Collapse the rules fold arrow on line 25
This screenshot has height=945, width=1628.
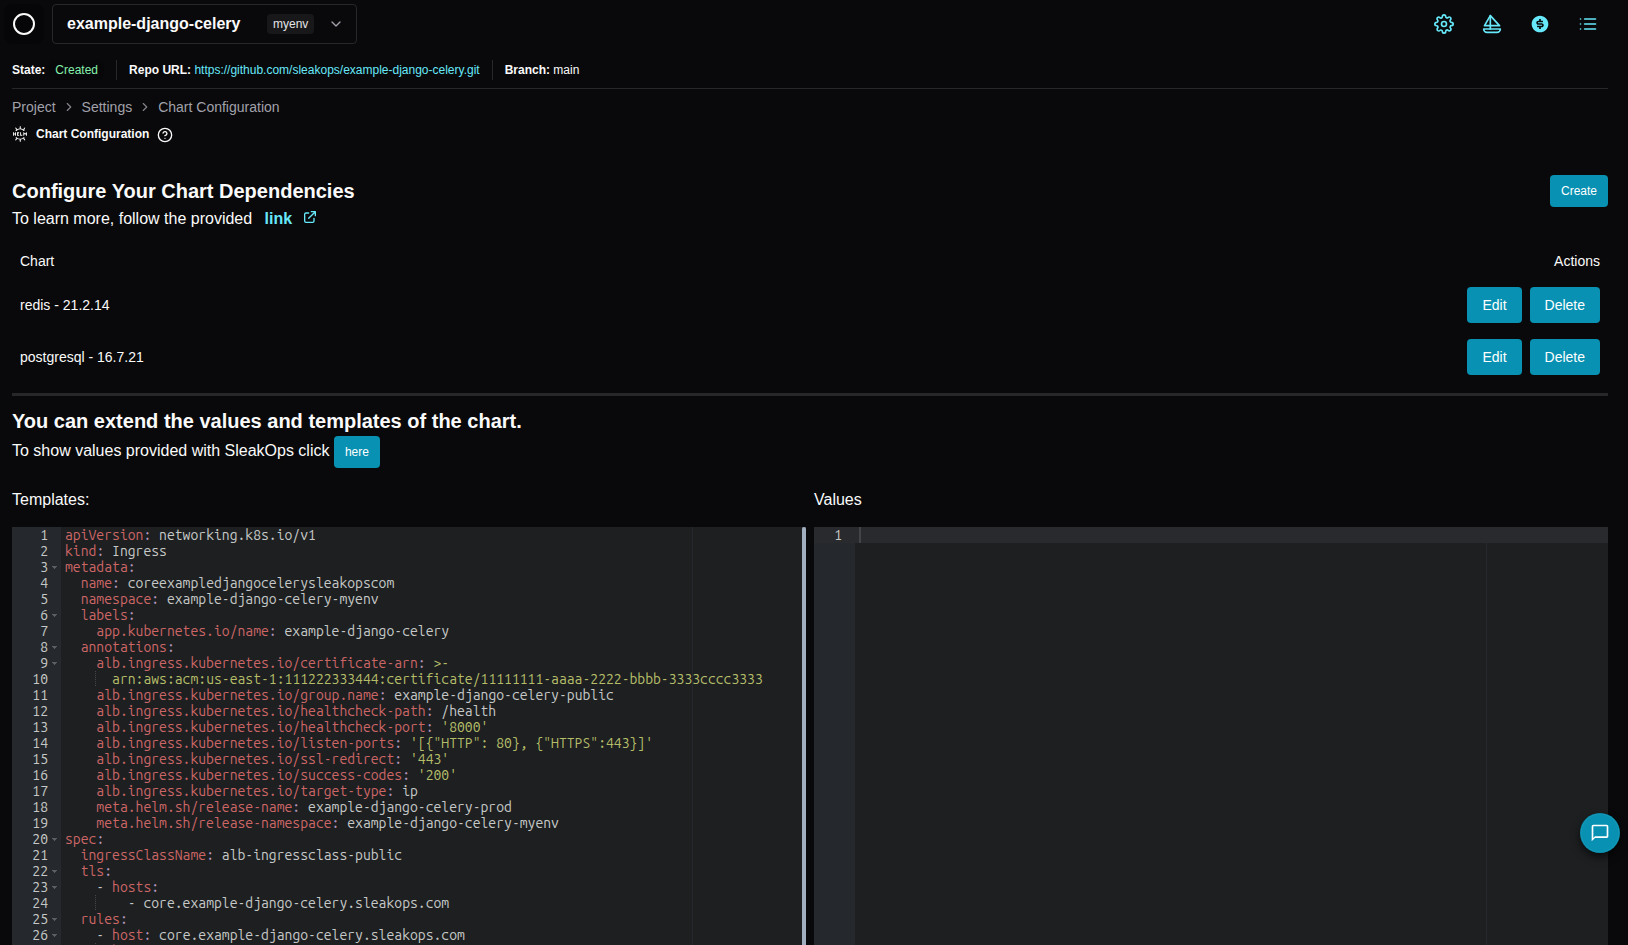(x=55, y=920)
